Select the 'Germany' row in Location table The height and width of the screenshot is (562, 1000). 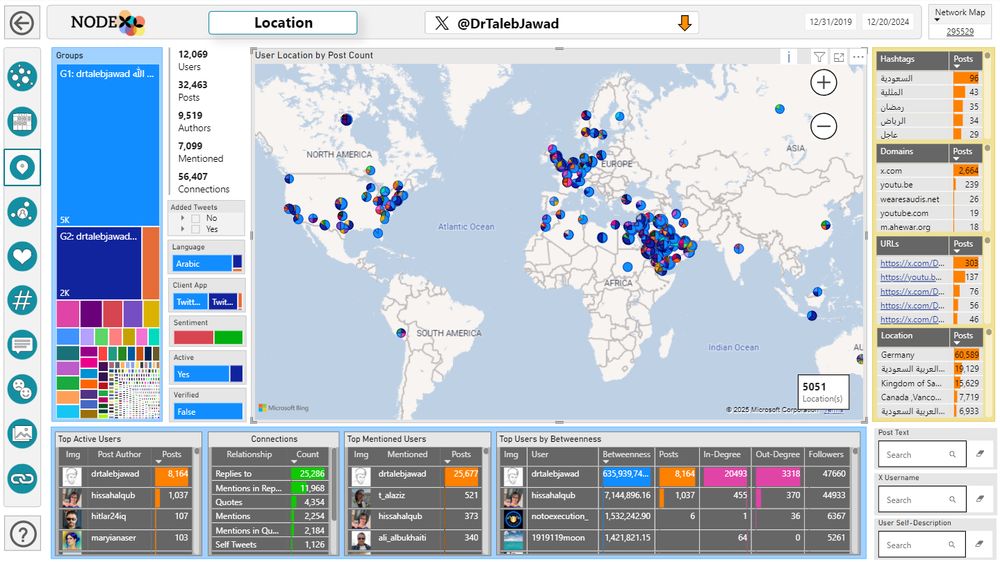929,355
